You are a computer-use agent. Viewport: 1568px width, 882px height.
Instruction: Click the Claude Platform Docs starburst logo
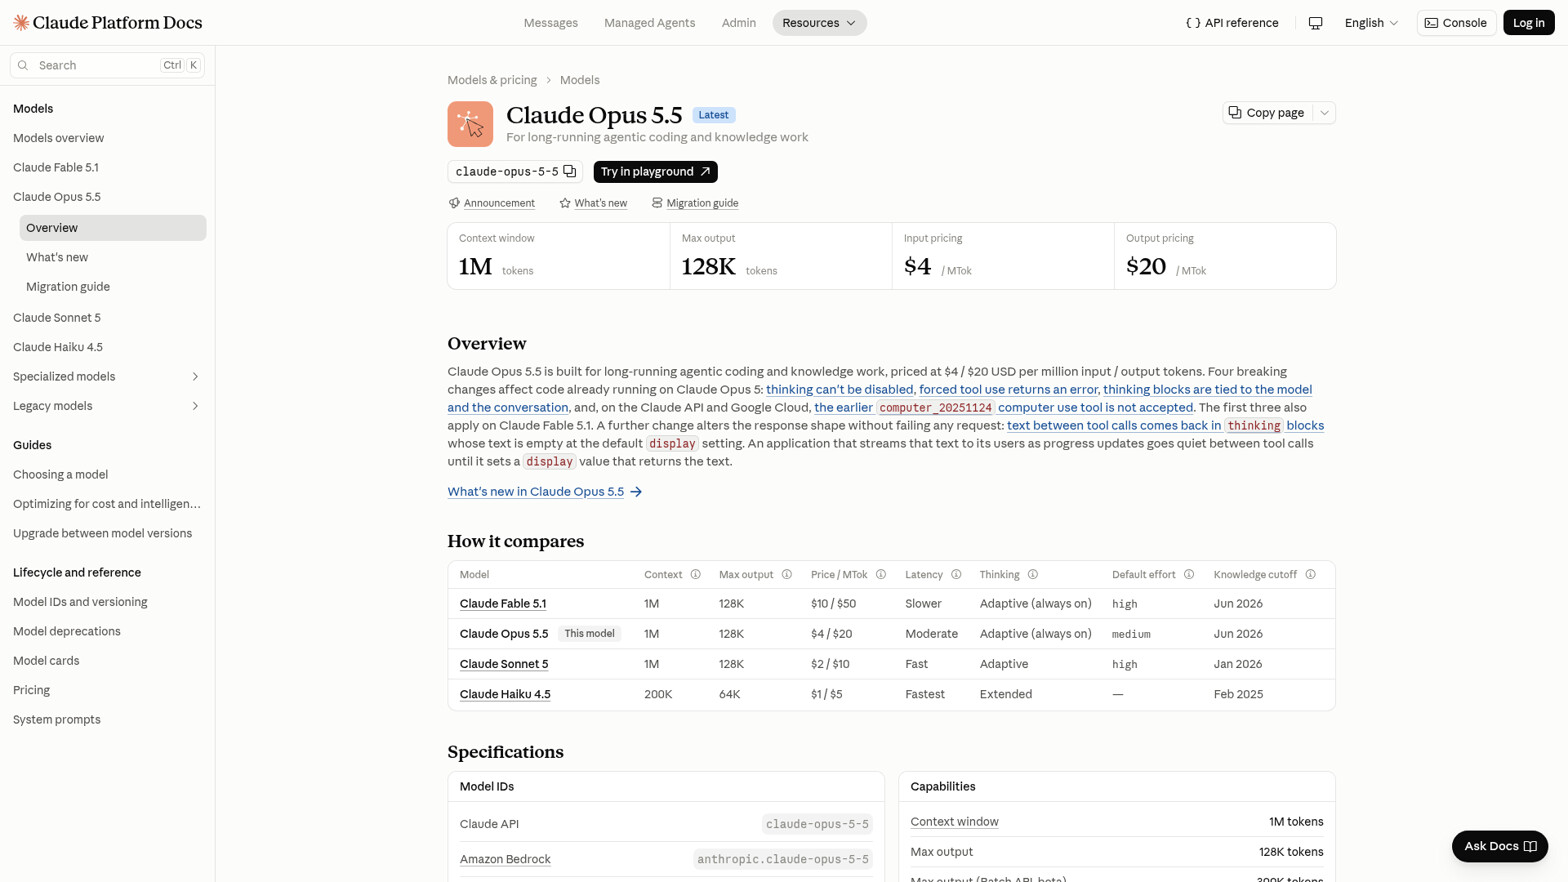(x=21, y=22)
